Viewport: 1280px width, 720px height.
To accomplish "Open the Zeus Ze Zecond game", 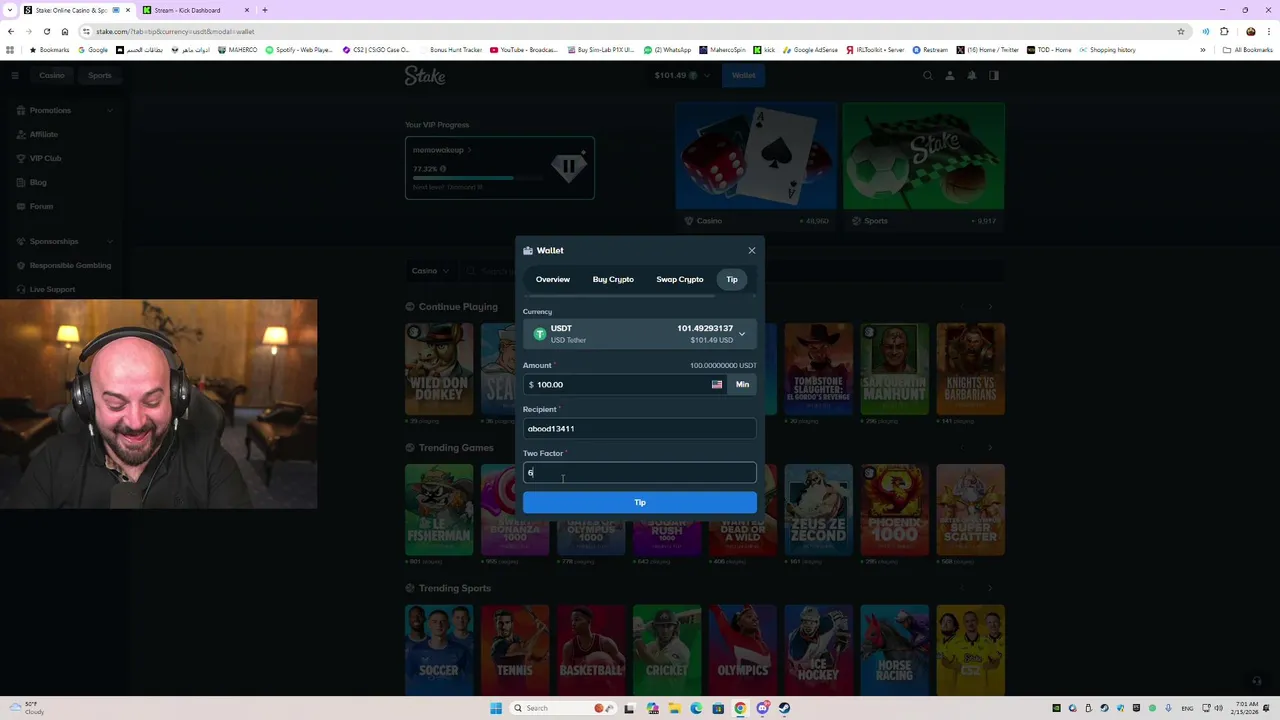I will (818, 509).
